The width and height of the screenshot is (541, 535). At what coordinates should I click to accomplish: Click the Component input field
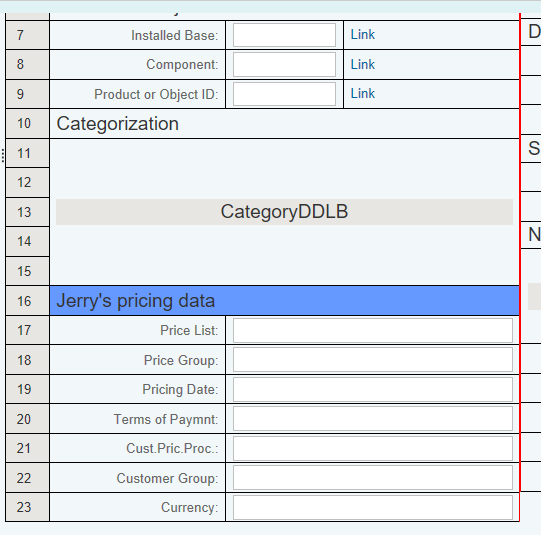(x=284, y=65)
